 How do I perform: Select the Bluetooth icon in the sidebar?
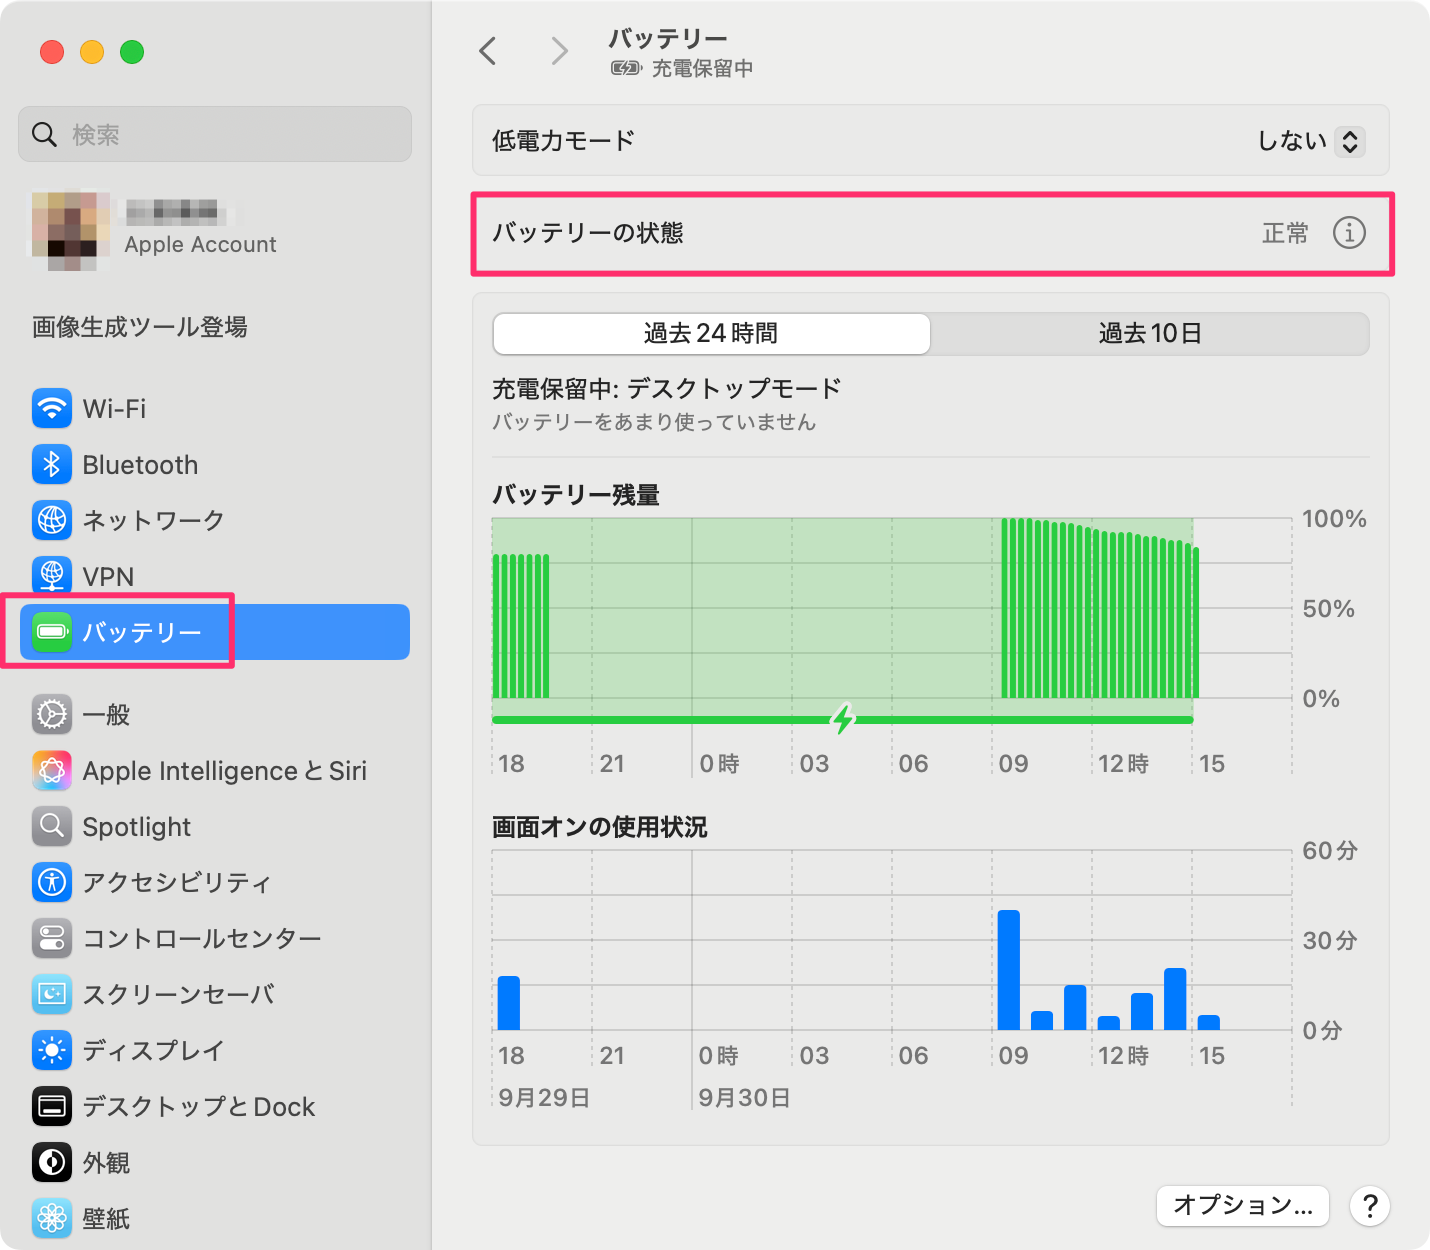click(51, 464)
